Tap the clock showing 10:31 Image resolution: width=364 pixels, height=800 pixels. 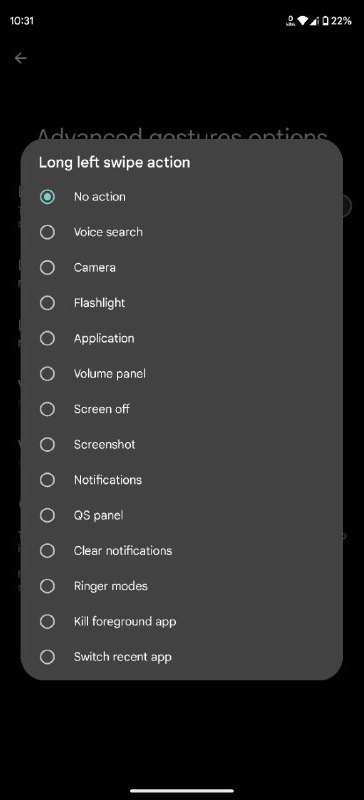coord(21,21)
